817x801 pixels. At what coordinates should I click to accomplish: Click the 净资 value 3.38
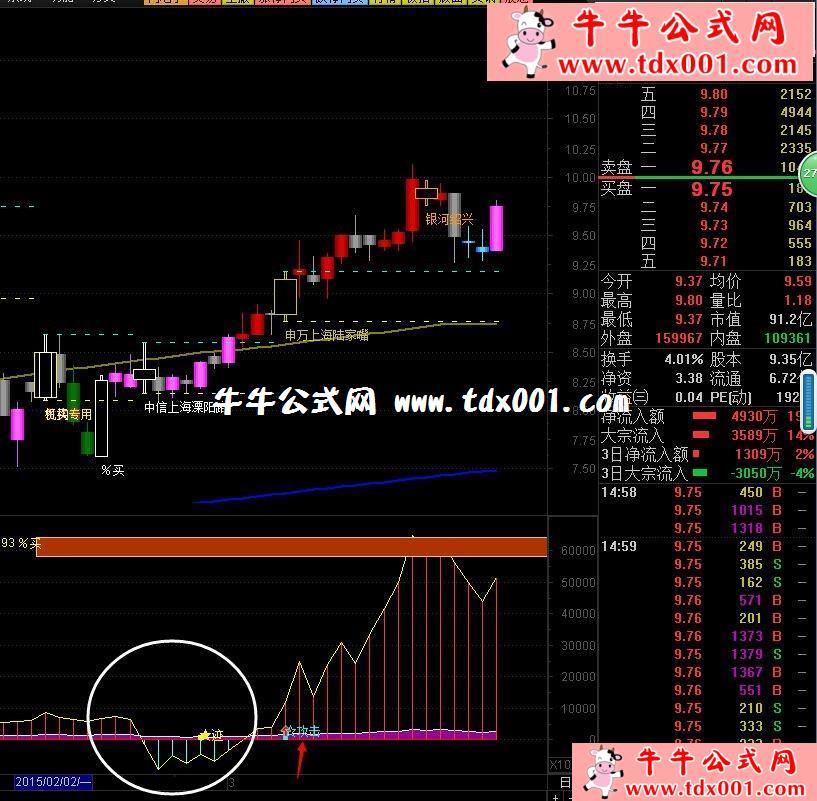point(689,378)
